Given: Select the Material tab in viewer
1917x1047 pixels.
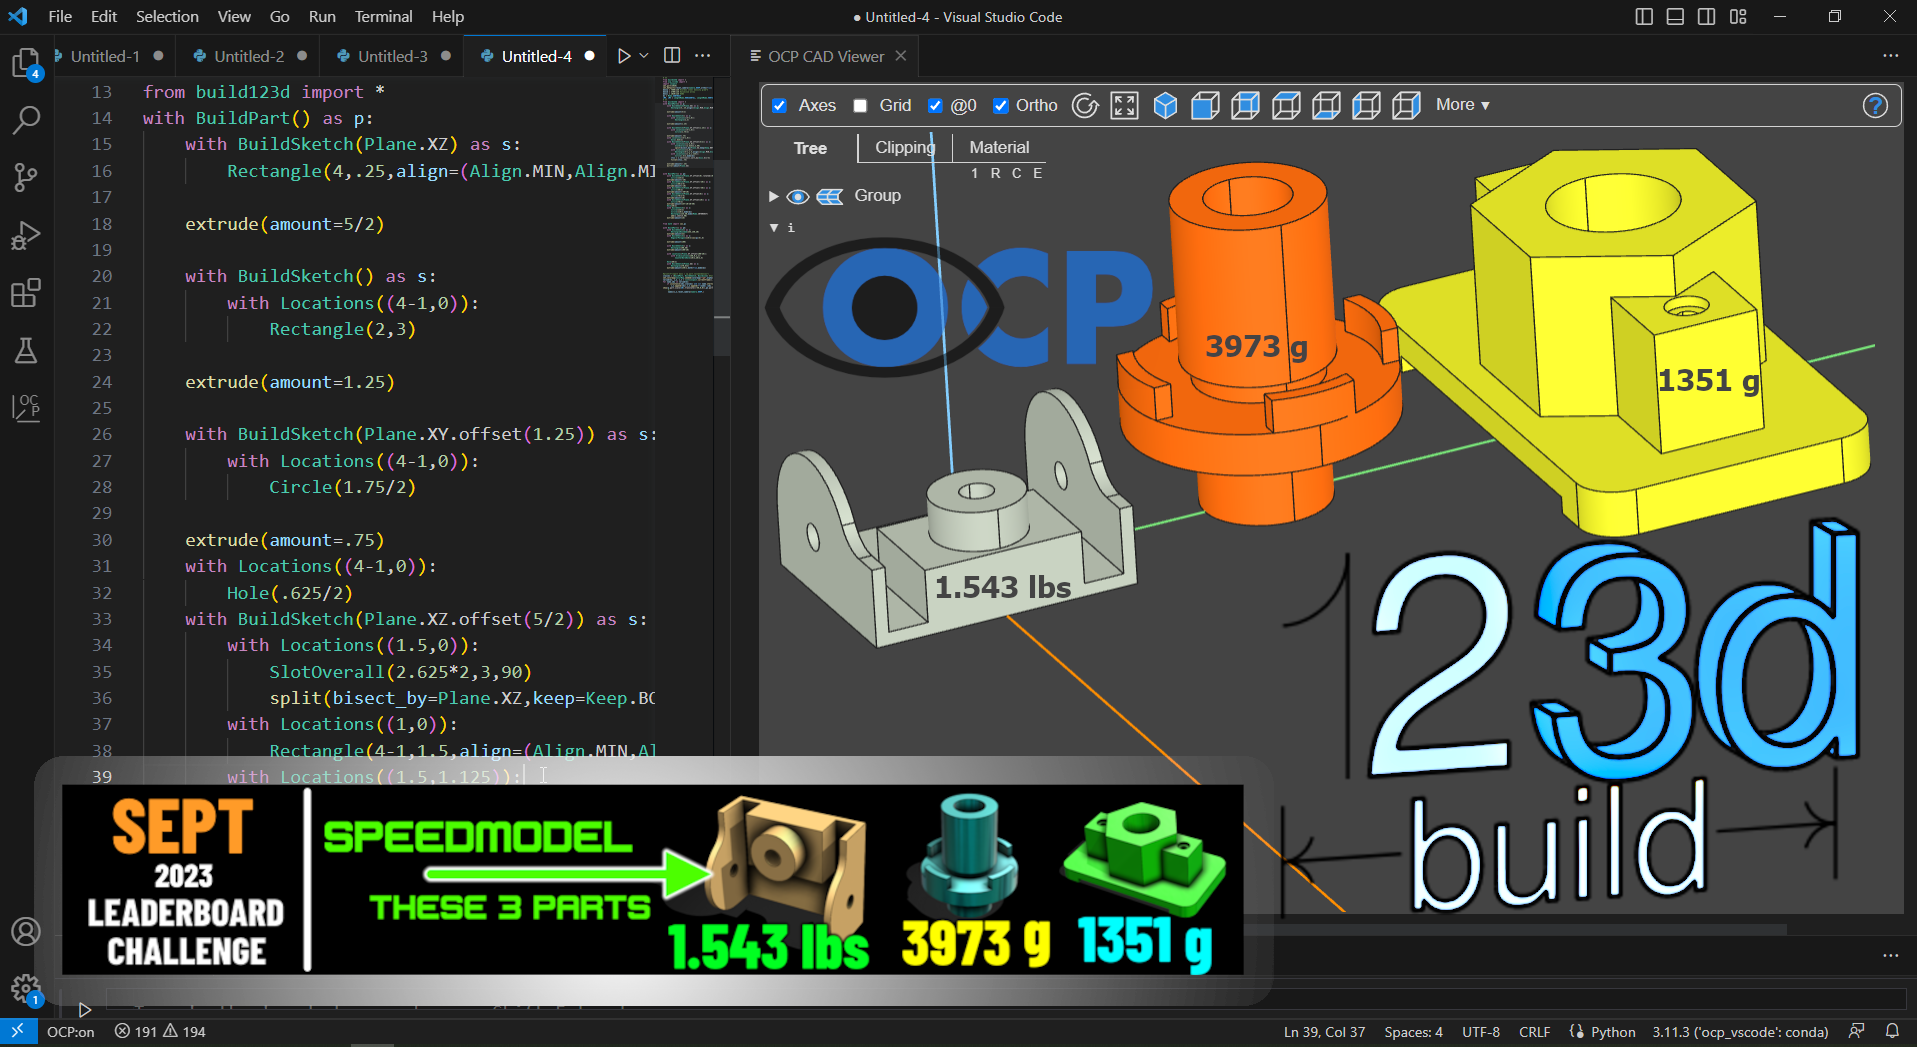Looking at the screenshot, I should click(x=999, y=147).
